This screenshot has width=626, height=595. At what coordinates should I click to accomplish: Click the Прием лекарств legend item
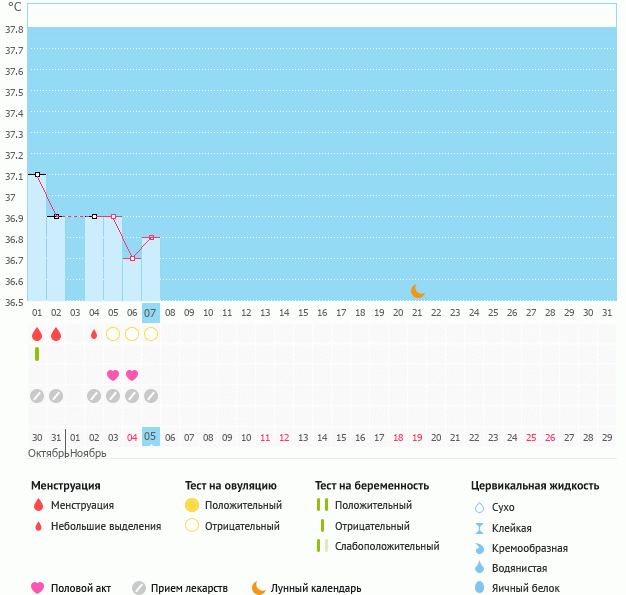click(x=180, y=588)
